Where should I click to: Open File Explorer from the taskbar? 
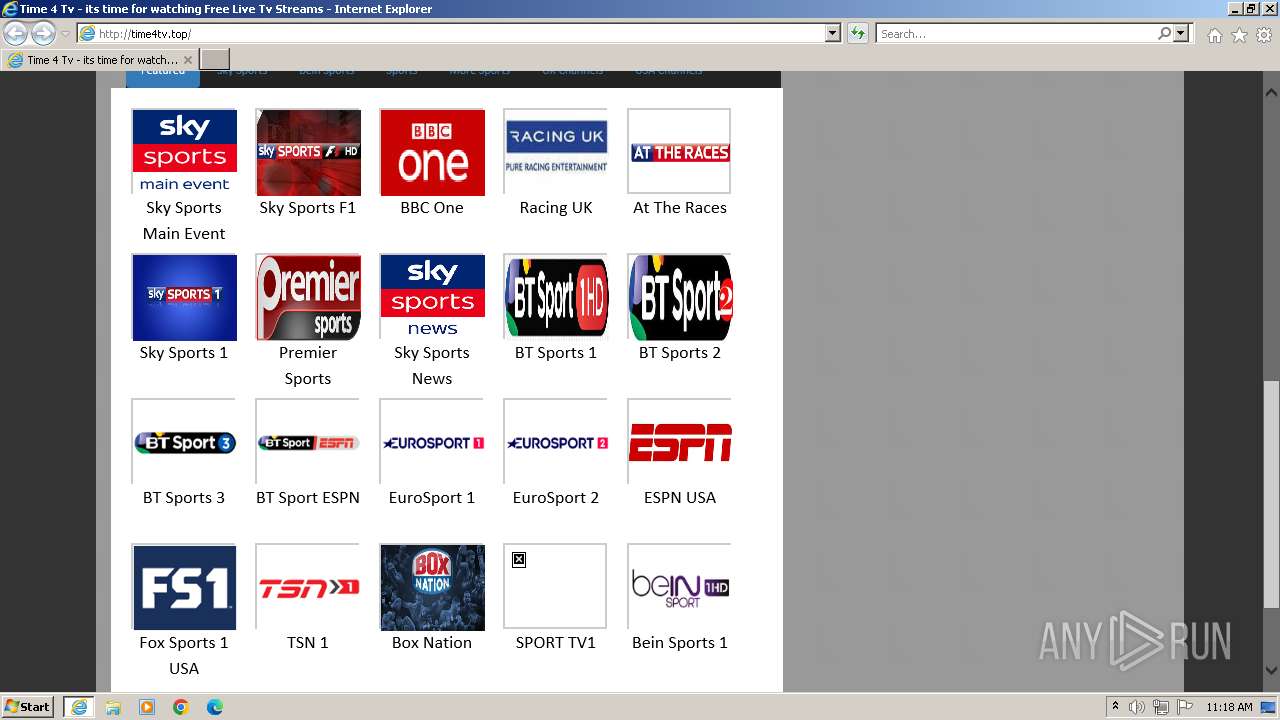[113, 707]
